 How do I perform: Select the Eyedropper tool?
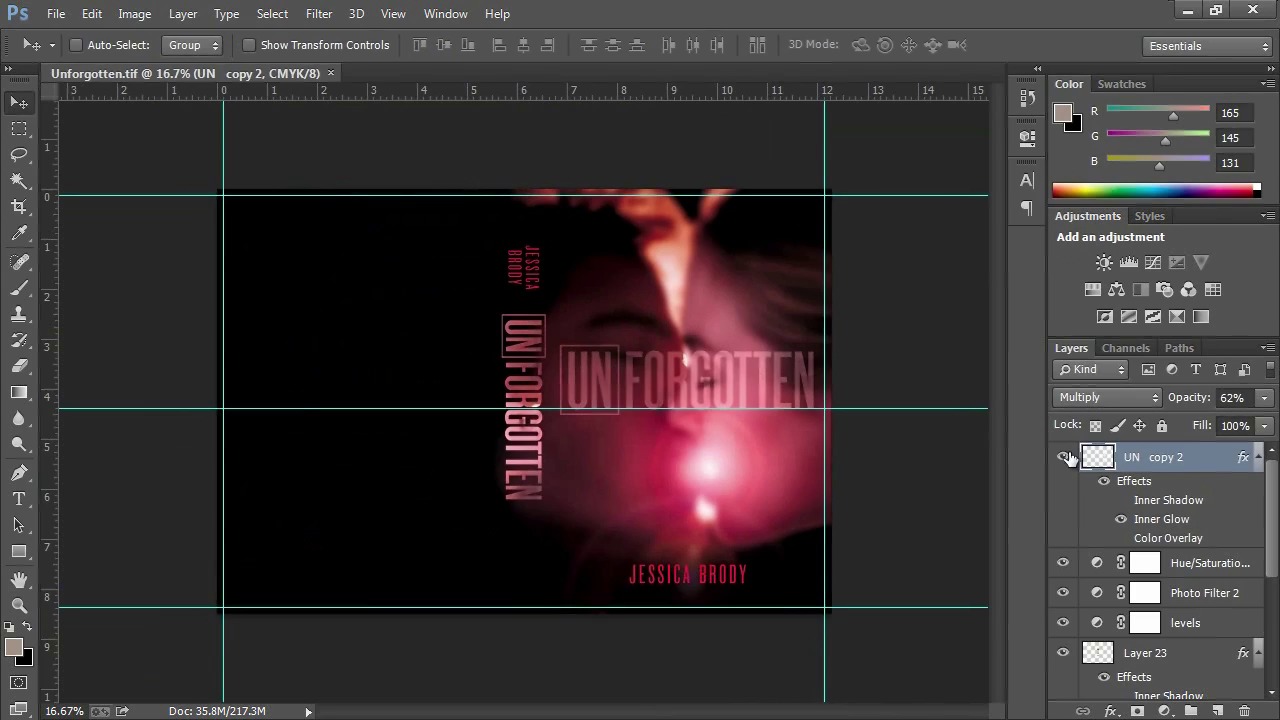pyautogui.click(x=19, y=233)
